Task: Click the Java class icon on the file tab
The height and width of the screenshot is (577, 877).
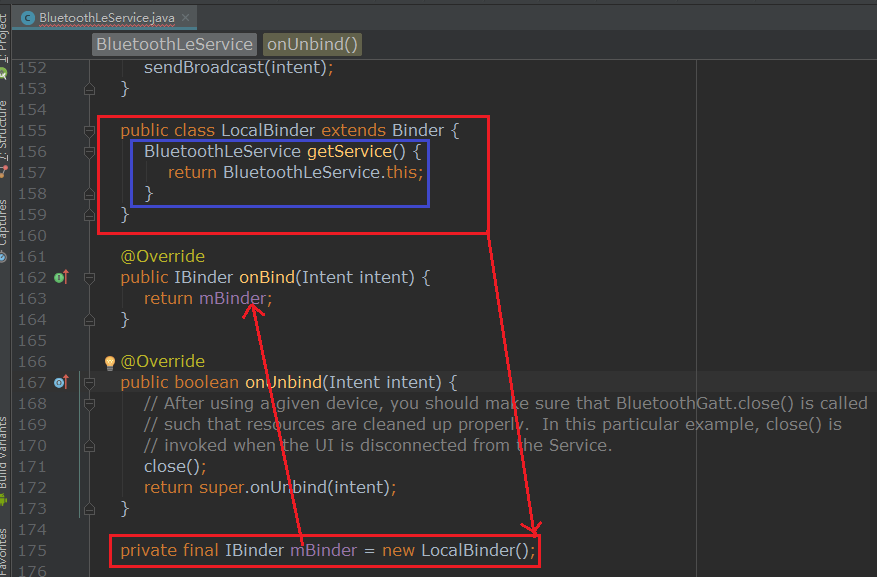Action: [x=28, y=18]
